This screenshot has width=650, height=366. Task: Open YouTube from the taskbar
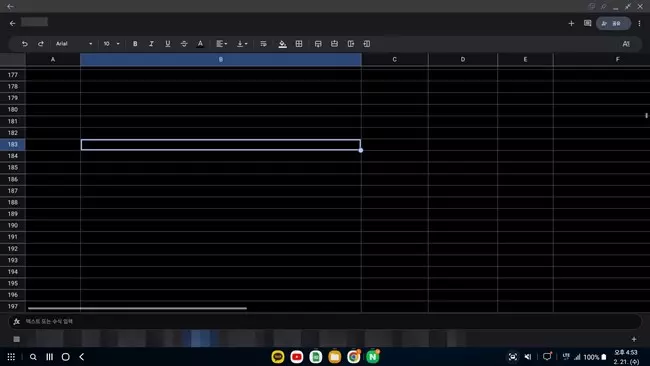click(297, 357)
